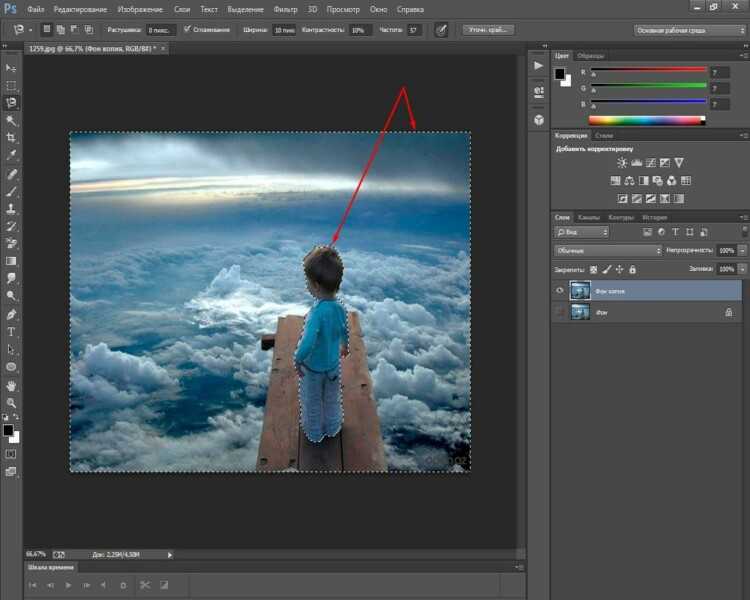Activate the Hand tool
This screenshot has width=750, height=600.
(11, 385)
